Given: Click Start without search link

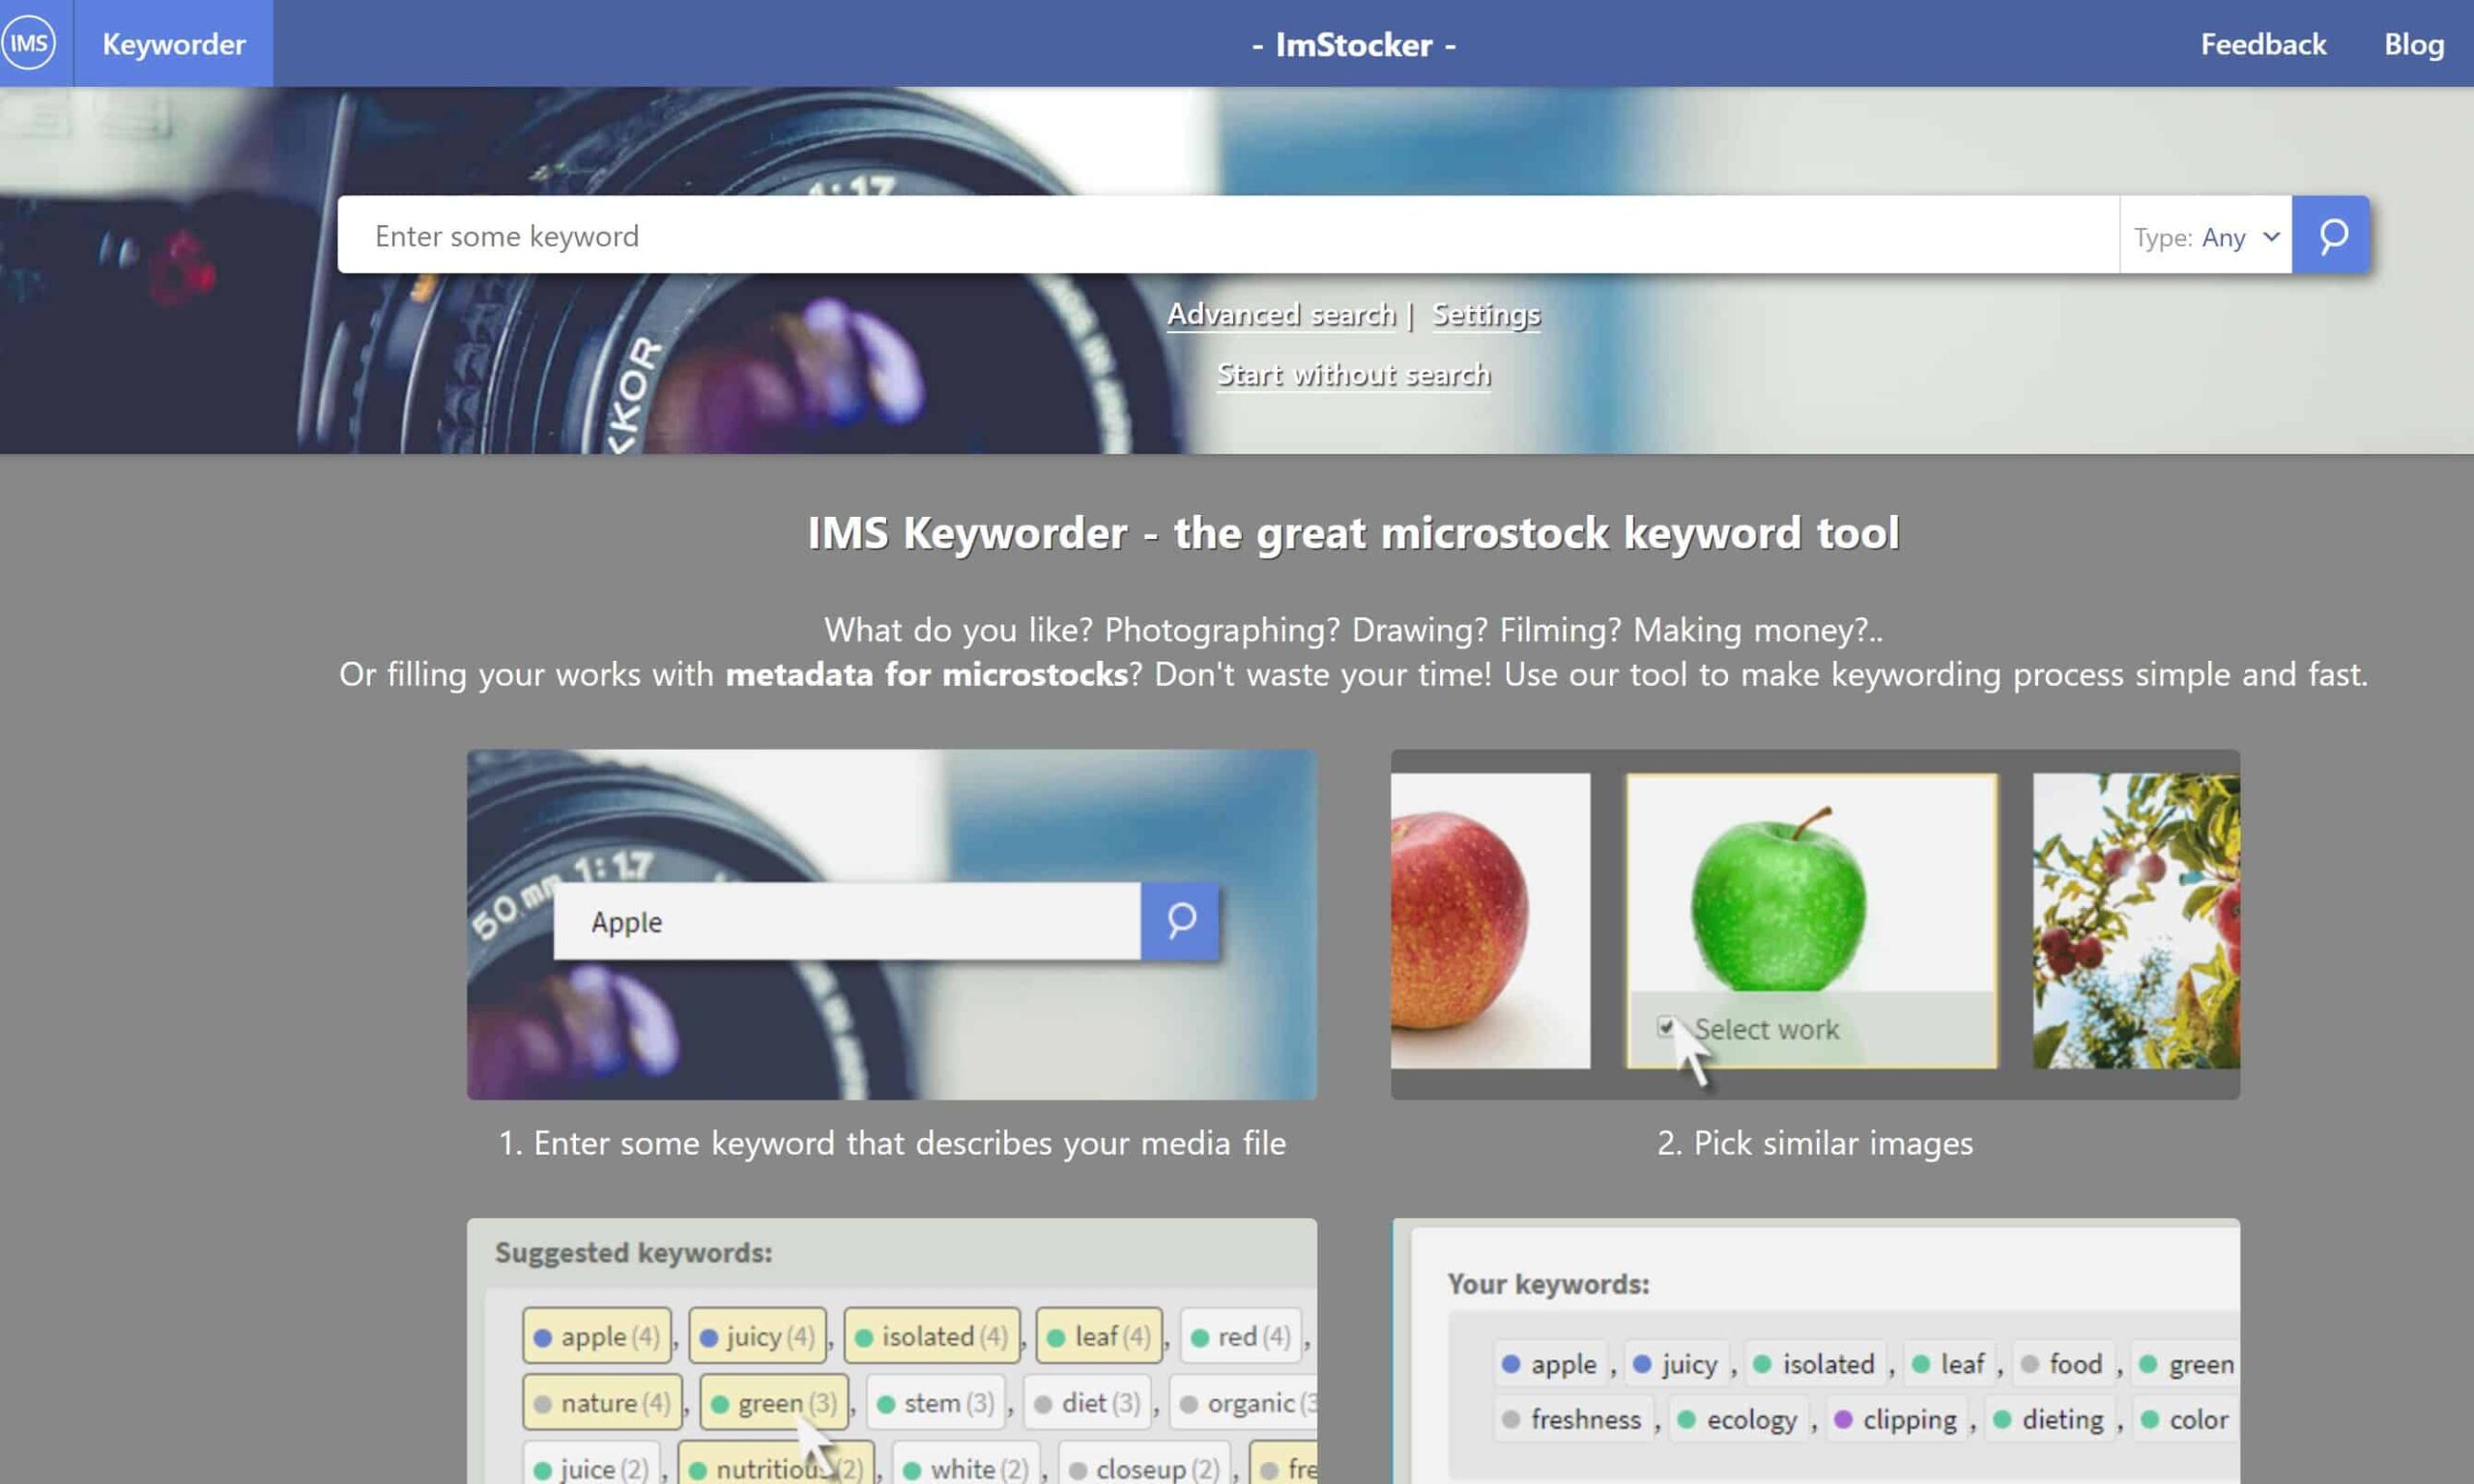Looking at the screenshot, I should 1353,375.
